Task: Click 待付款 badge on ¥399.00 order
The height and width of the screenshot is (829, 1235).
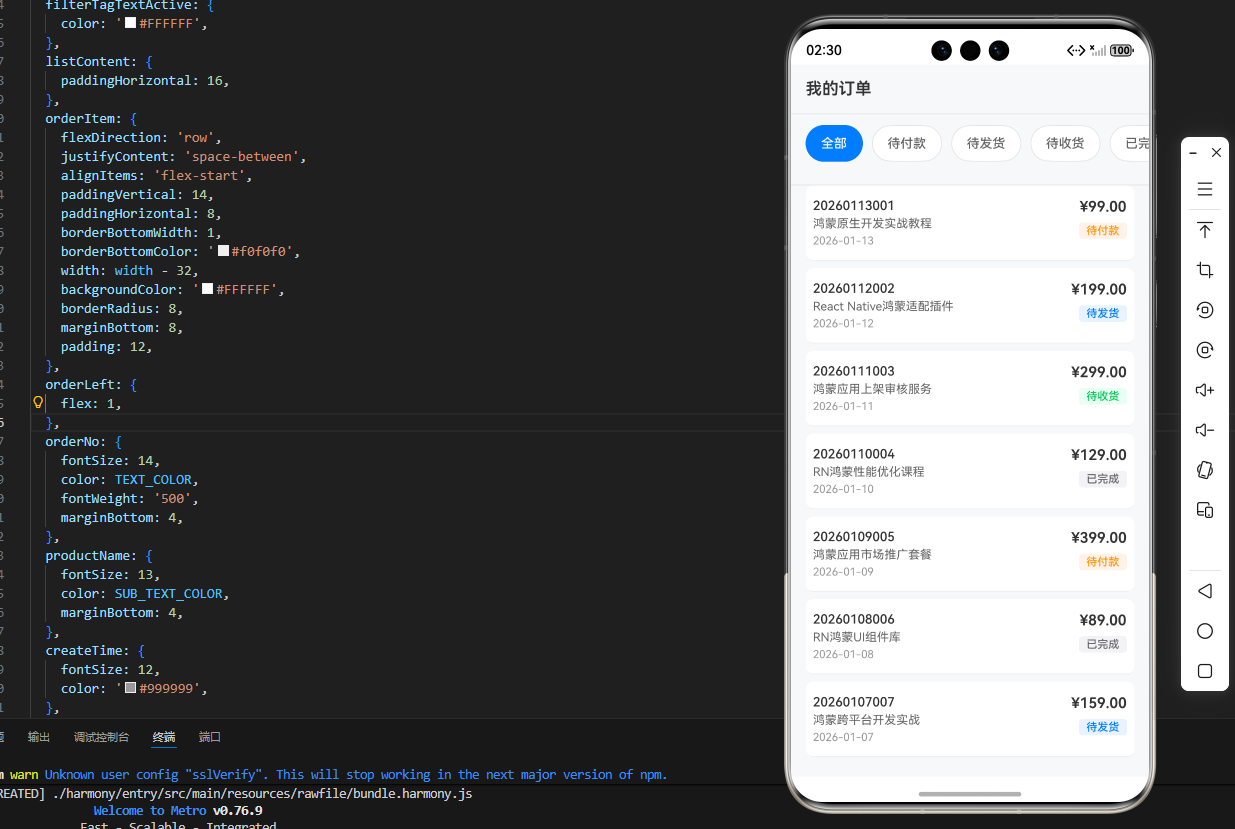Action: (1103, 562)
